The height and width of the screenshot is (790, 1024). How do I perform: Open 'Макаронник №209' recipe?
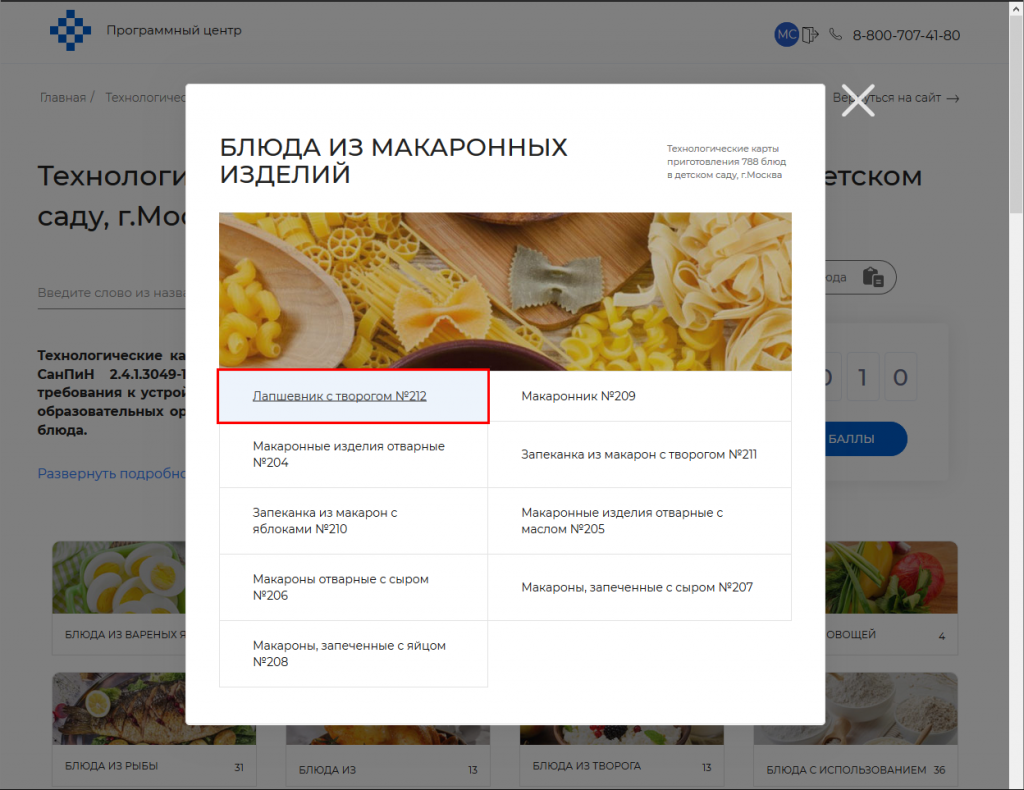(578, 396)
